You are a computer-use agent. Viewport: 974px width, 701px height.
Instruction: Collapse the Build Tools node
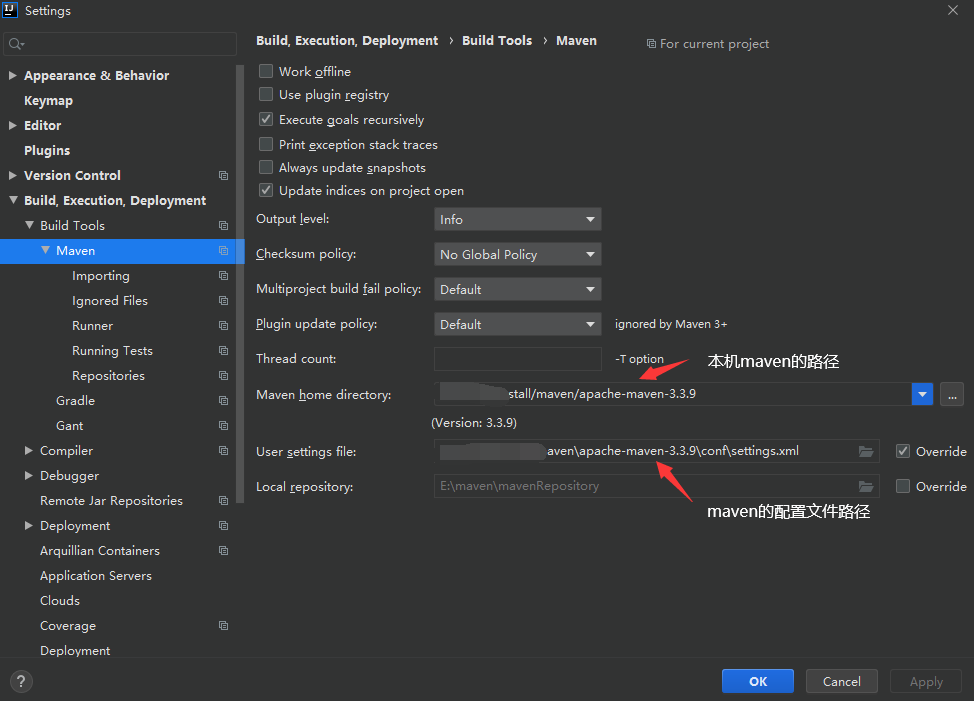click(x=29, y=225)
